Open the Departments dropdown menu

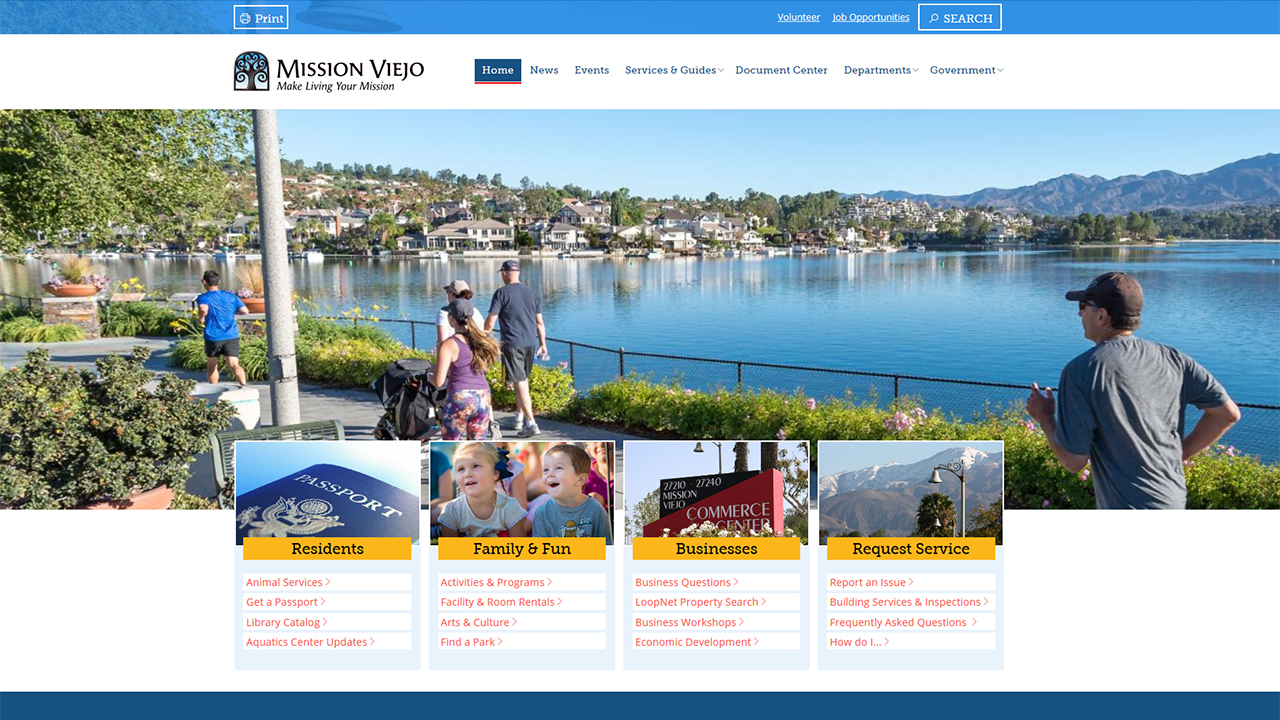coord(877,70)
